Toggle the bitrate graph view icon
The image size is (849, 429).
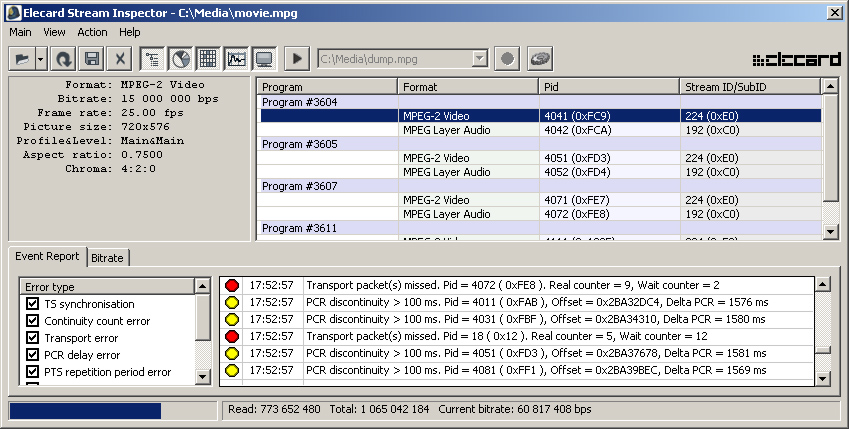[x=236, y=59]
